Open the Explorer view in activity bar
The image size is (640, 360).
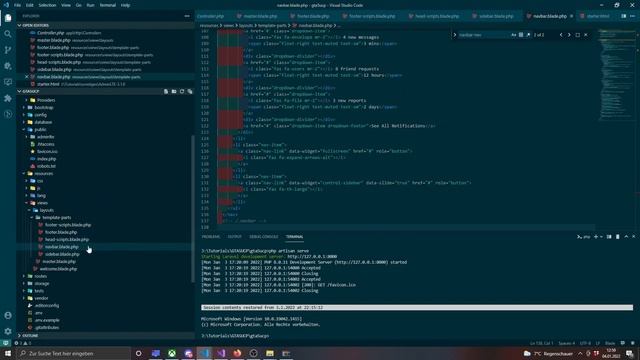pyautogui.click(x=8, y=18)
